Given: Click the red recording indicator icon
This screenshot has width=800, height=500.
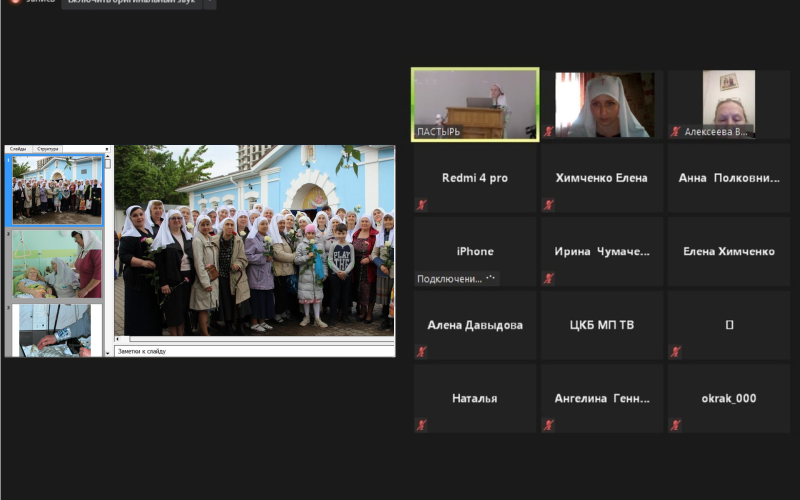Looking at the screenshot, I should point(15,2).
